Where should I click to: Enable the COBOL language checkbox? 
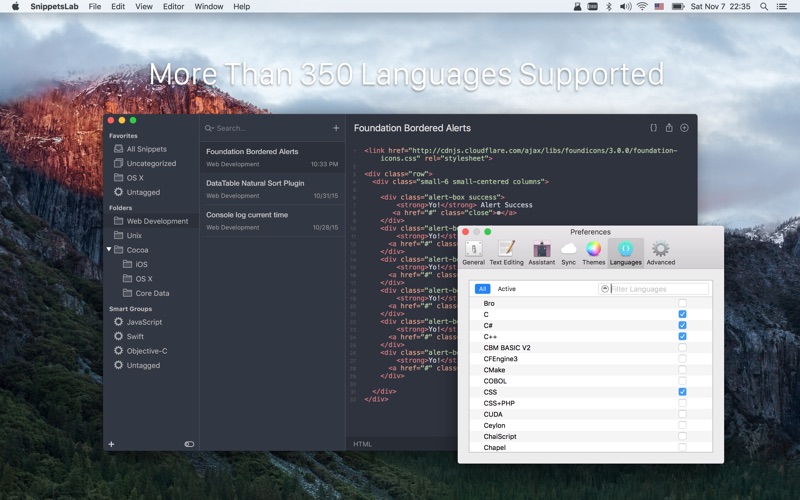coord(682,381)
